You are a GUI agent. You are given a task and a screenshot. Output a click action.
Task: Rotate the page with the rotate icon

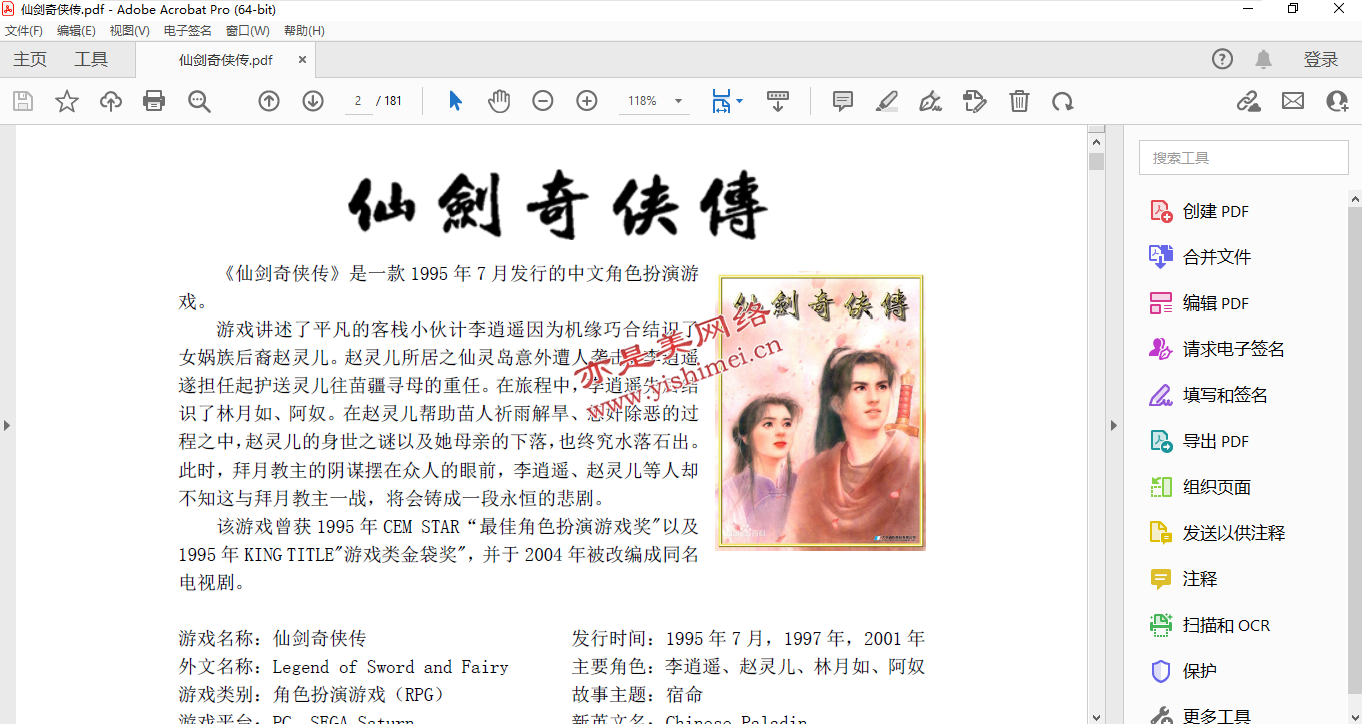(x=1062, y=101)
